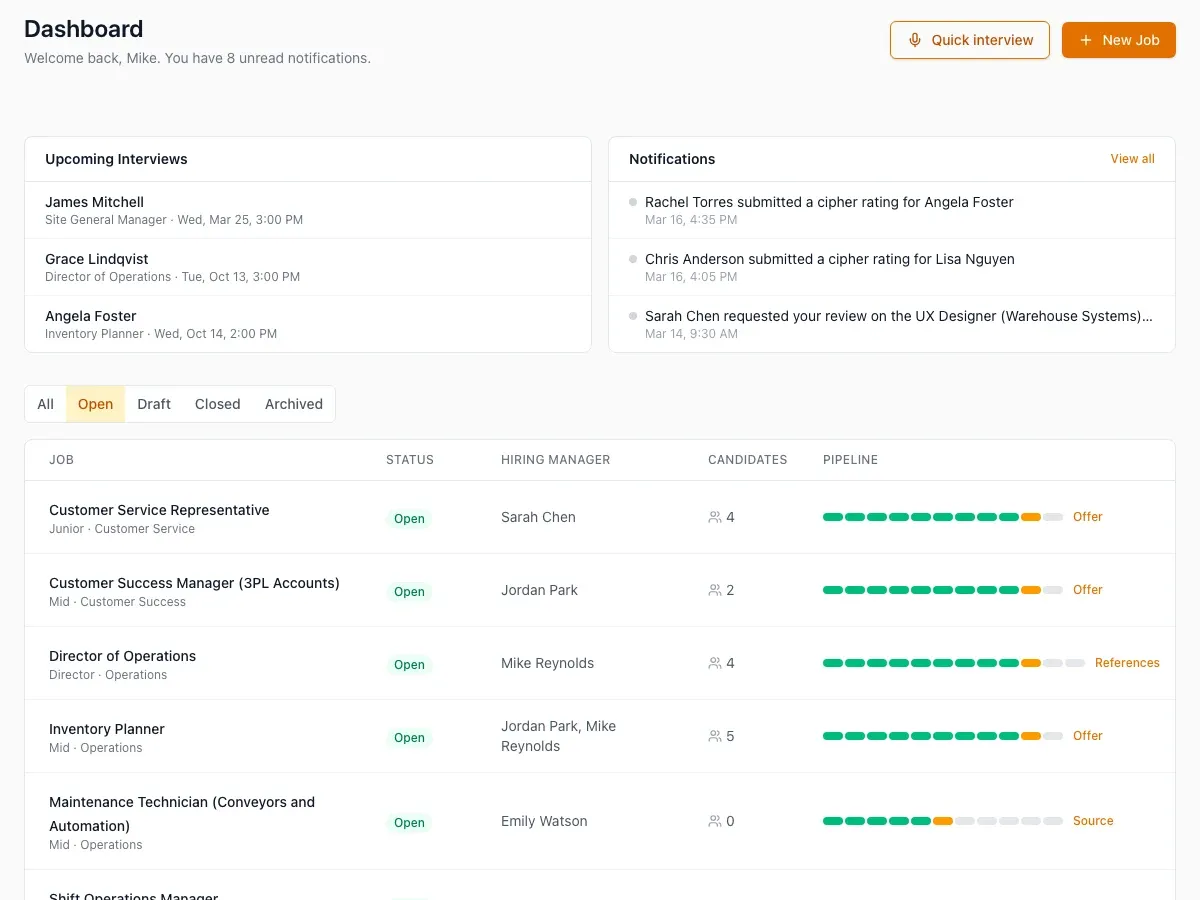Select the Open jobs tab
The image size is (1200, 900).
click(95, 404)
